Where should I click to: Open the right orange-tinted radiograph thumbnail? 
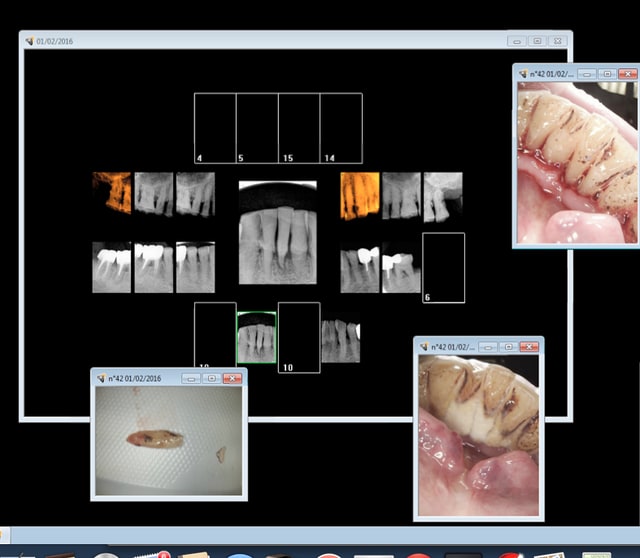[359, 195]
